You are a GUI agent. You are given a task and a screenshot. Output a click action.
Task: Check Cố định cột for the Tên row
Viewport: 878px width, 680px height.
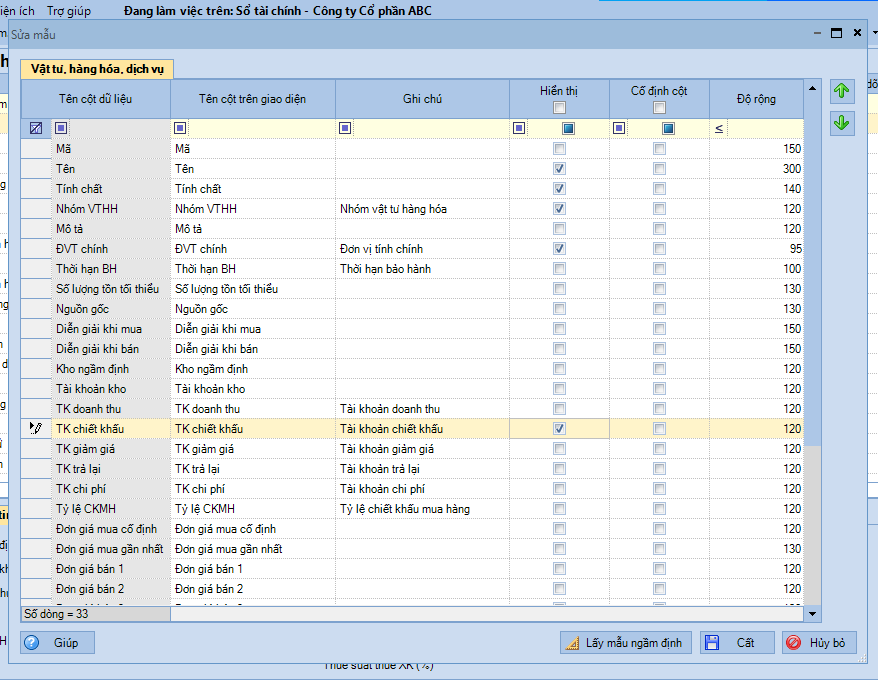pos(660,169)
